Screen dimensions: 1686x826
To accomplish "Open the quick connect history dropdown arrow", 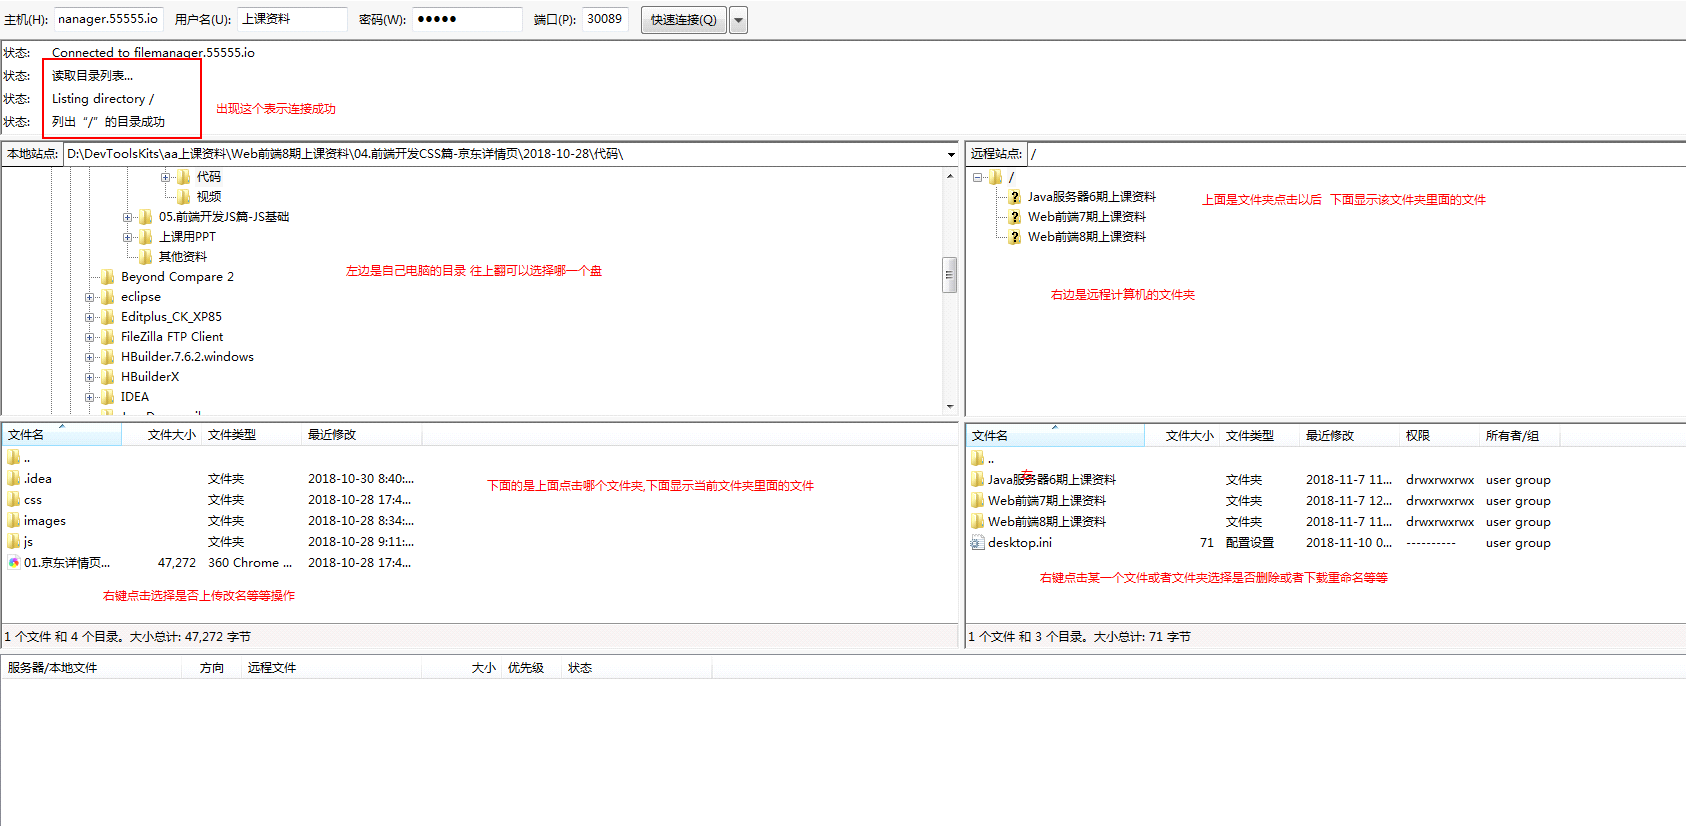I will [x=739, y=20].
